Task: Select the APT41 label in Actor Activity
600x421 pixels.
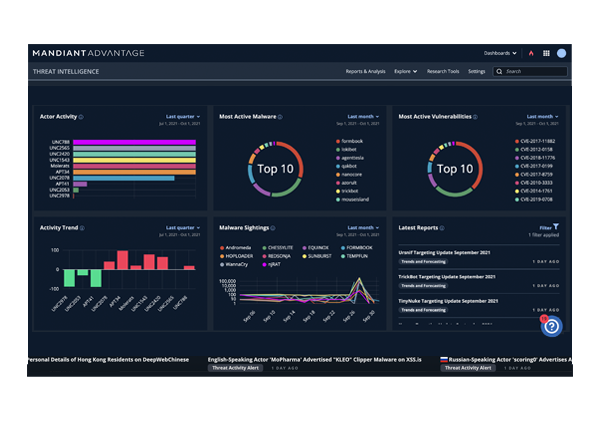Action: pos(62,184)
